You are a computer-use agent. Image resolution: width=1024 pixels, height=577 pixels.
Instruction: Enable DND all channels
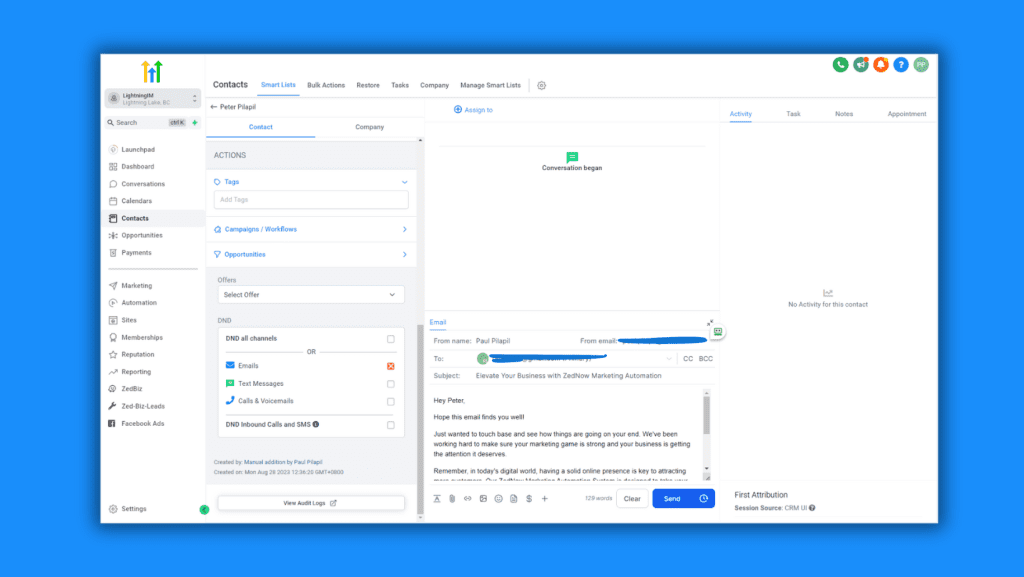pos(391,338)
